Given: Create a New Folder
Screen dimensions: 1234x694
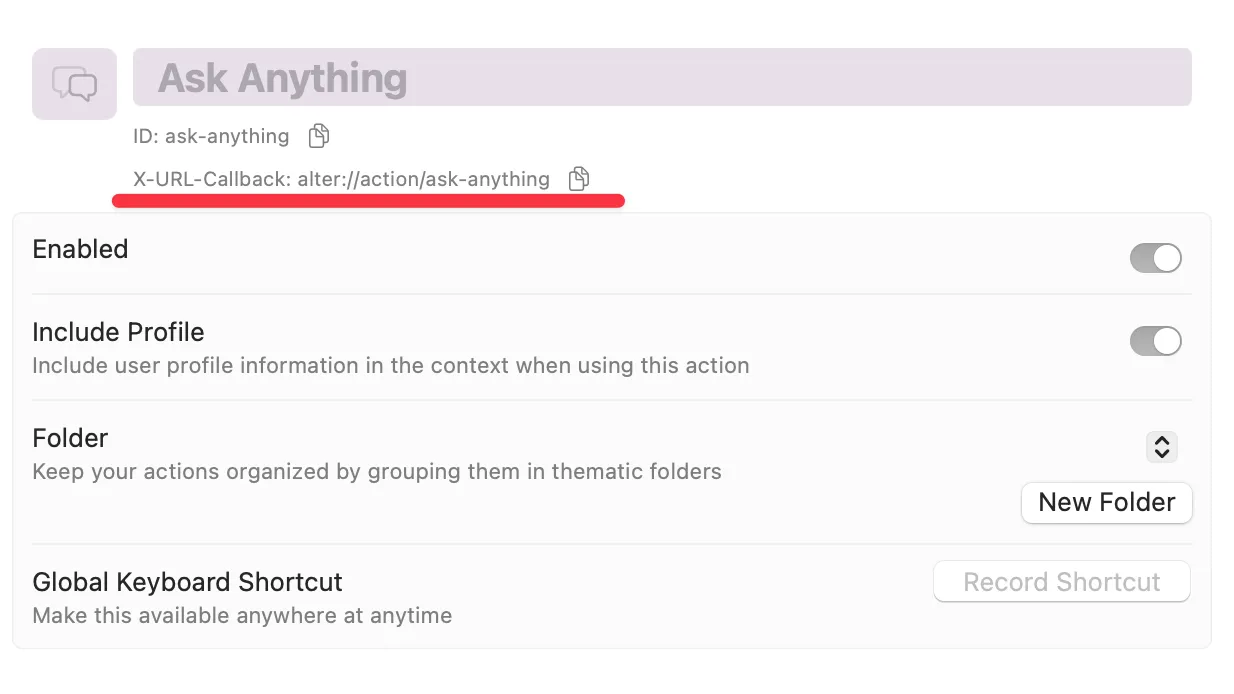Looking at the screenshot, I should point(1107,502).
